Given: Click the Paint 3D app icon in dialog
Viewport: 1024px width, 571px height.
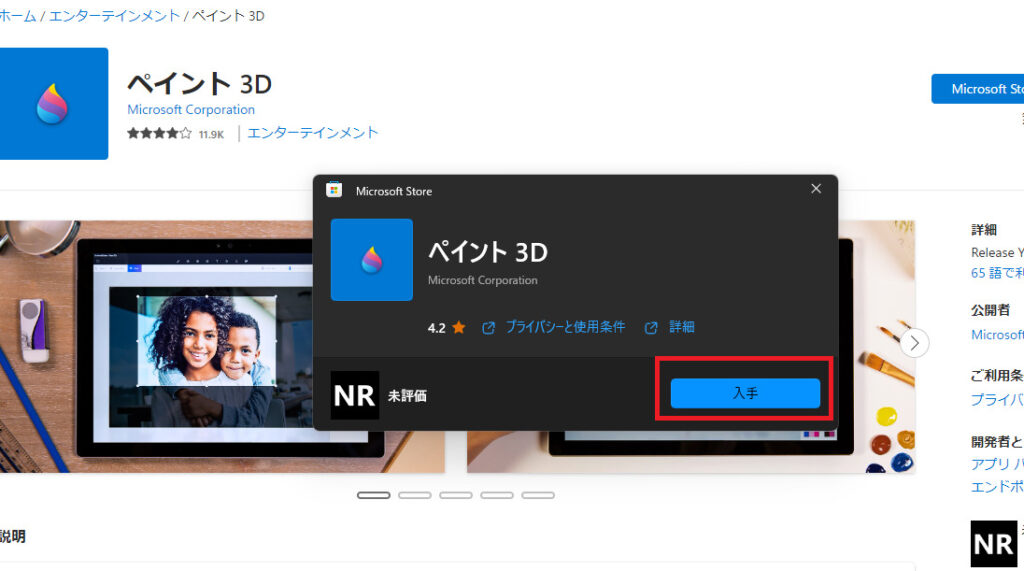Looking at the screenshot, I should click(x=372, y=260).
